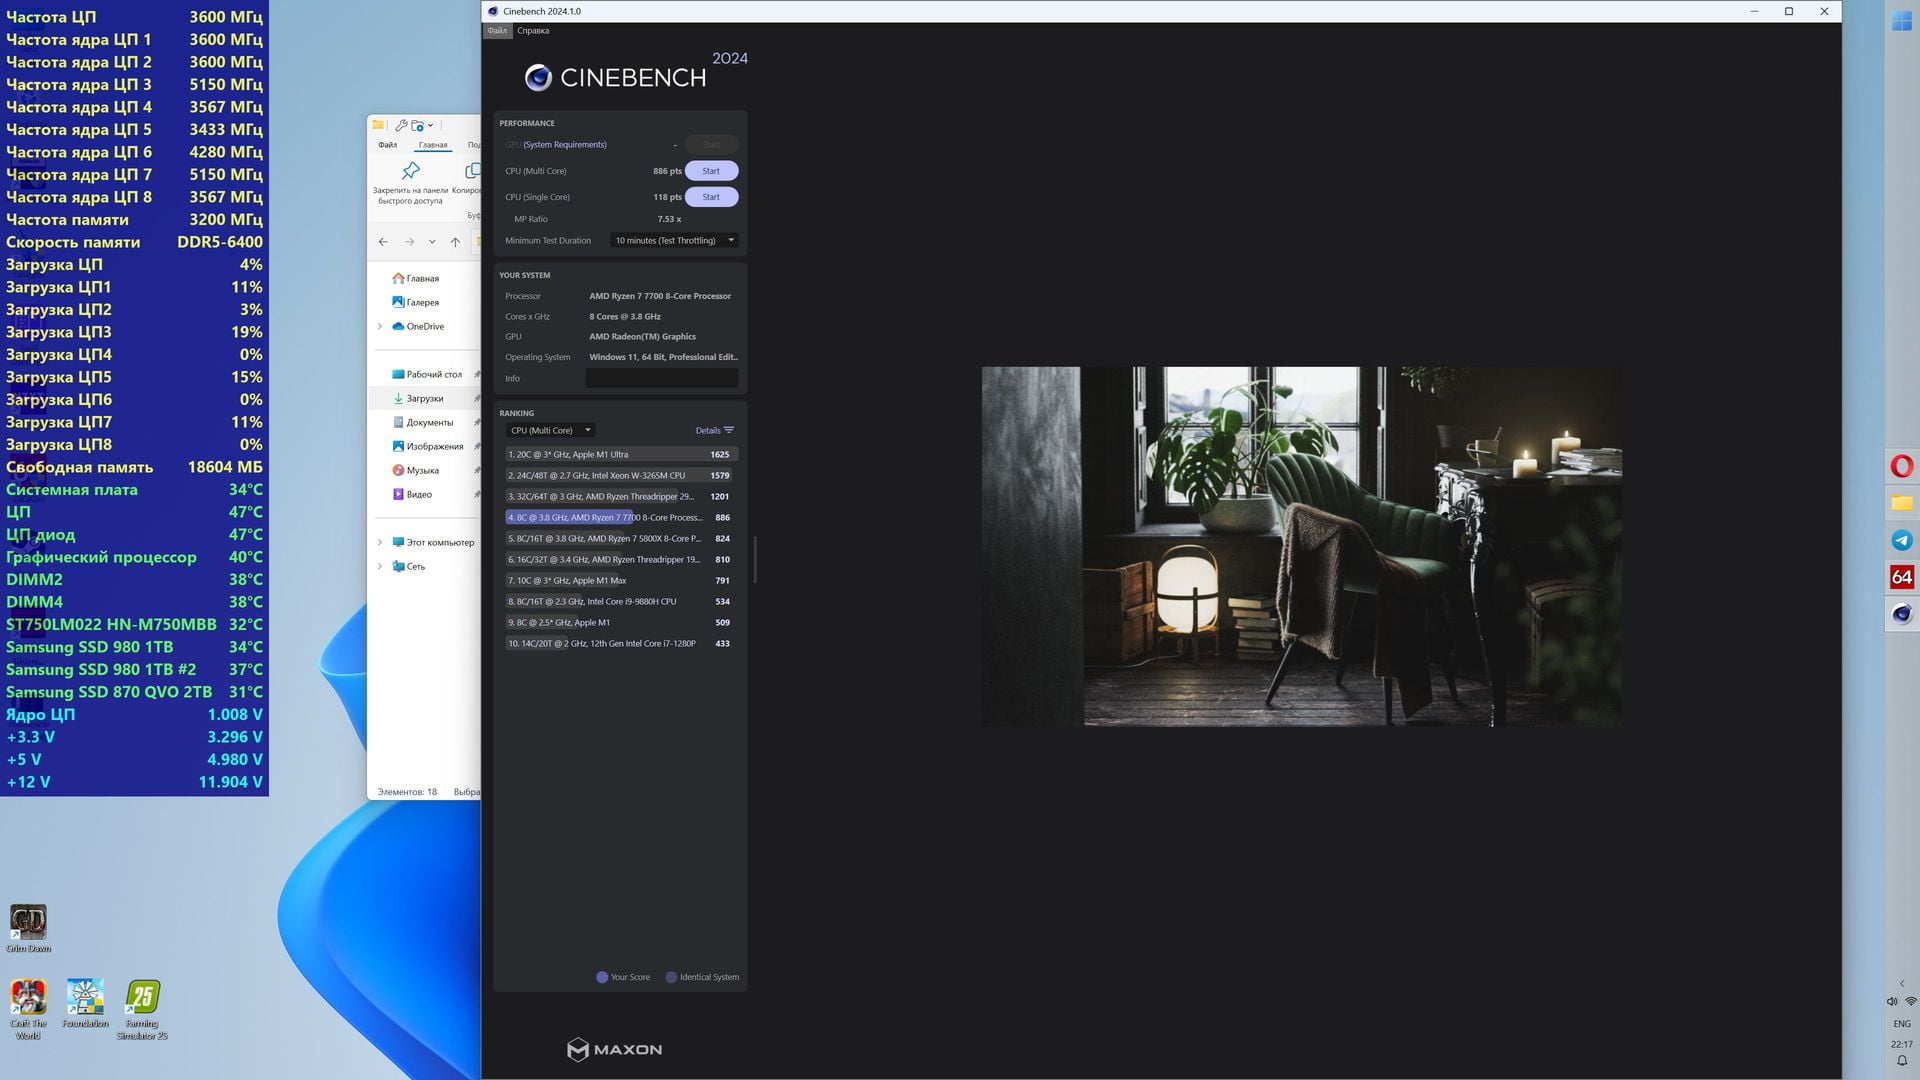The image size is (1920, 1080).
Task: Expand the Сеть tree node
Action: [x=380, y=567]
